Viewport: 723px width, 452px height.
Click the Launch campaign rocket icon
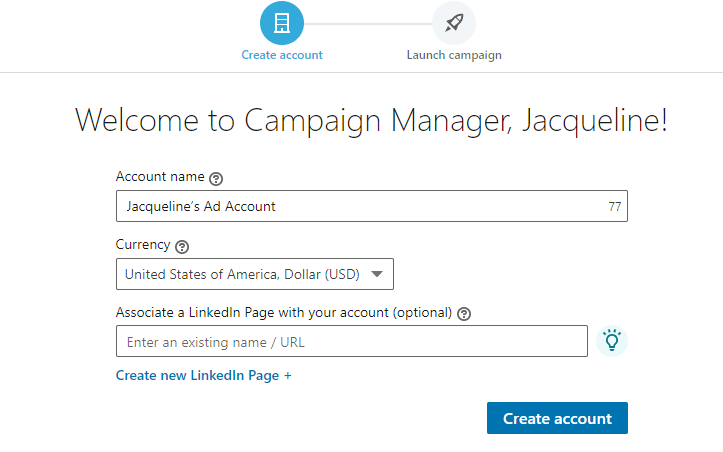coord(454,23)
